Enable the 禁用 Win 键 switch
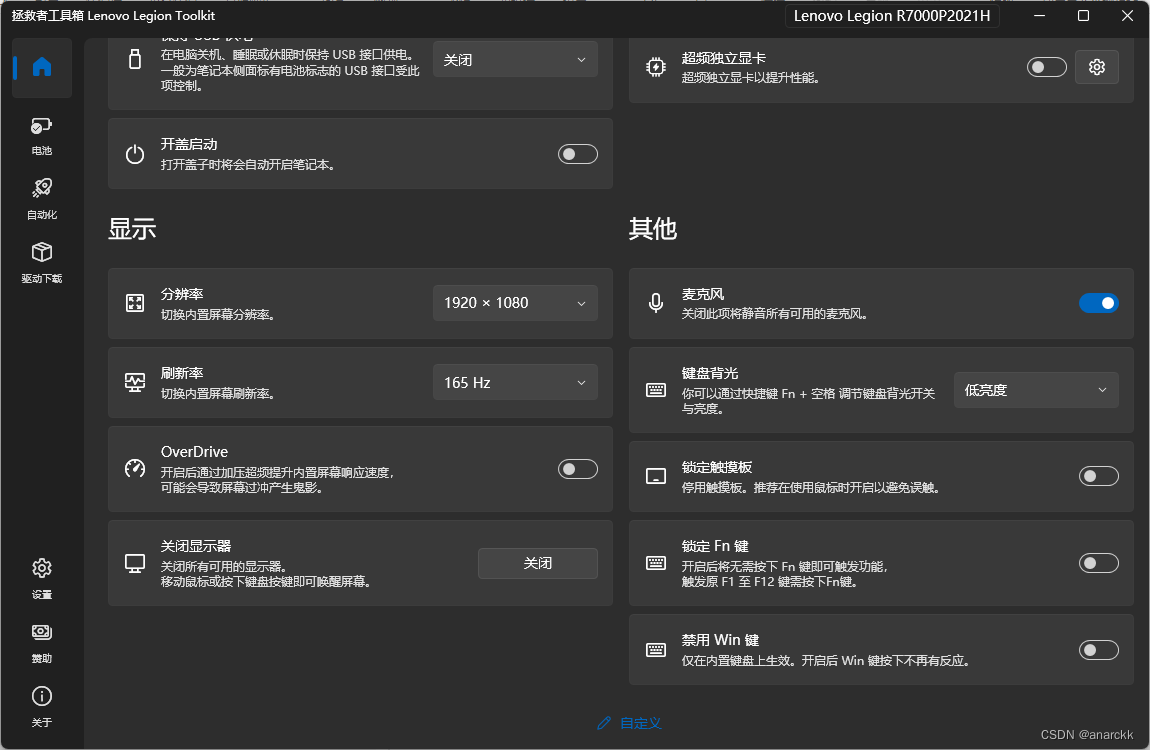Viewport: 1150px width, 750px height. 1099,650
